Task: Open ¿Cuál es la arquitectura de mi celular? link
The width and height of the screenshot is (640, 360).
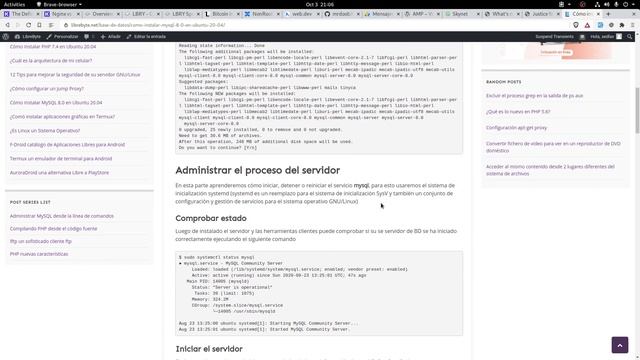Action: [x=51, y=60]
